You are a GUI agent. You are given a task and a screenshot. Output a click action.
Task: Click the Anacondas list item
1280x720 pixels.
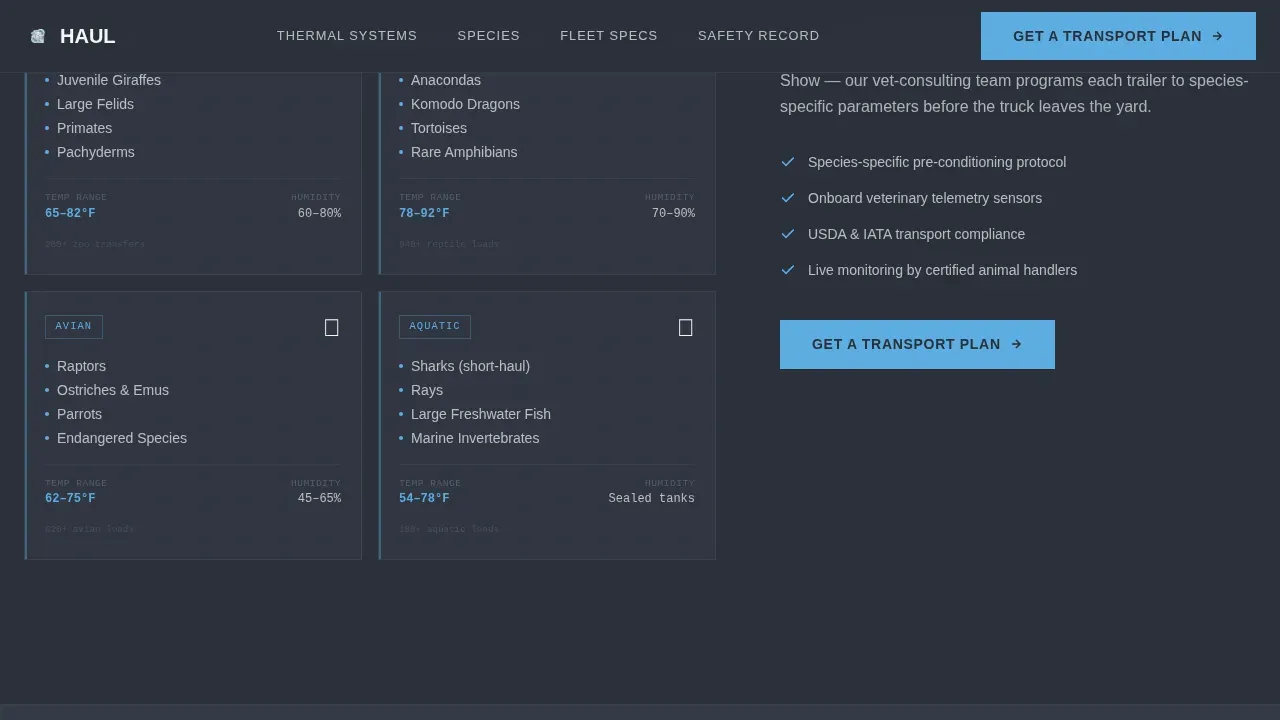446,80
